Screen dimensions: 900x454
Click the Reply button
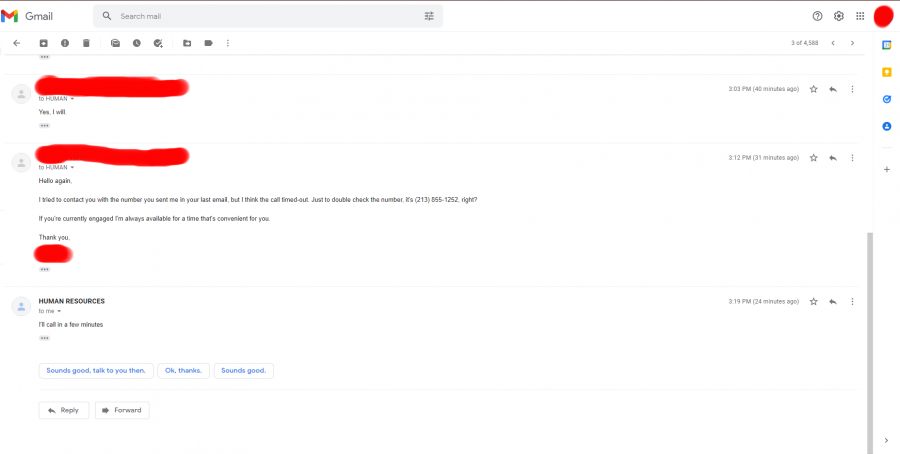[64, 410]
